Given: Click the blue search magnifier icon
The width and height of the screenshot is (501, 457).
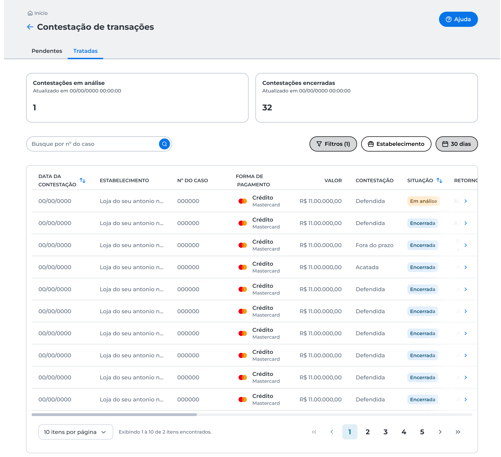Looking at the screenshot, I should (164, 144).
